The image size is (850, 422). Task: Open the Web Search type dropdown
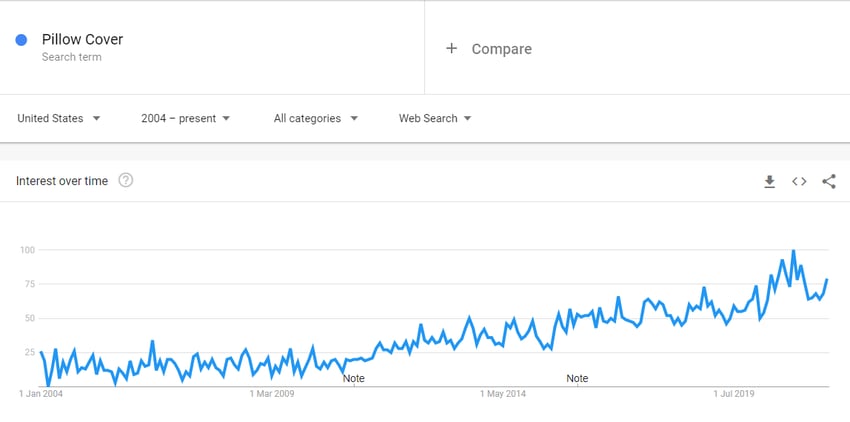pyautogui.click(x=435, y=118)
